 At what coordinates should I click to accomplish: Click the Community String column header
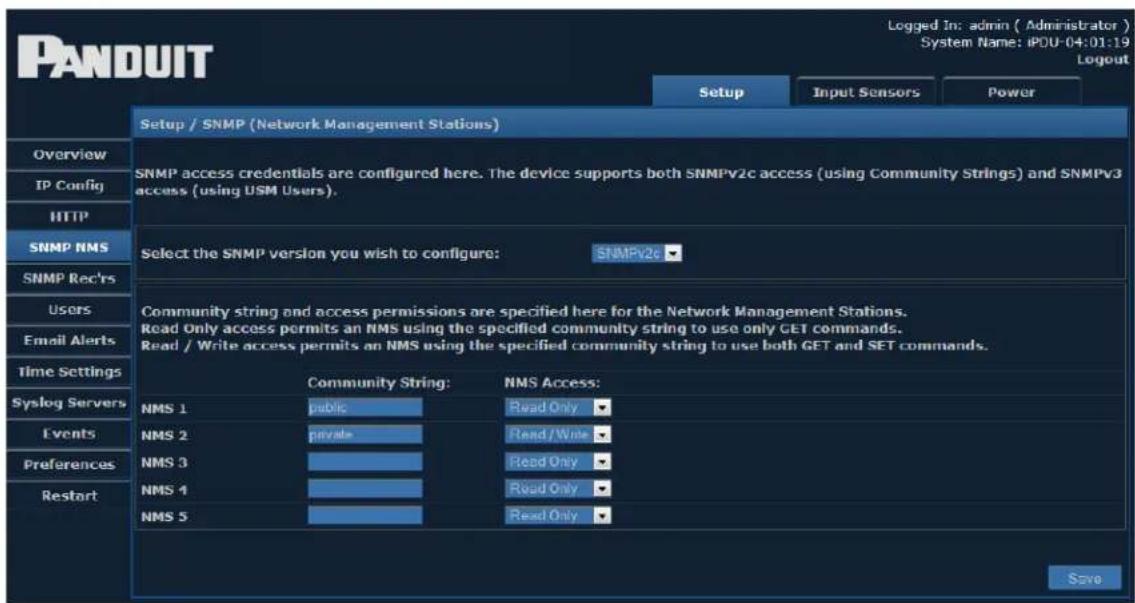point(379,383)
